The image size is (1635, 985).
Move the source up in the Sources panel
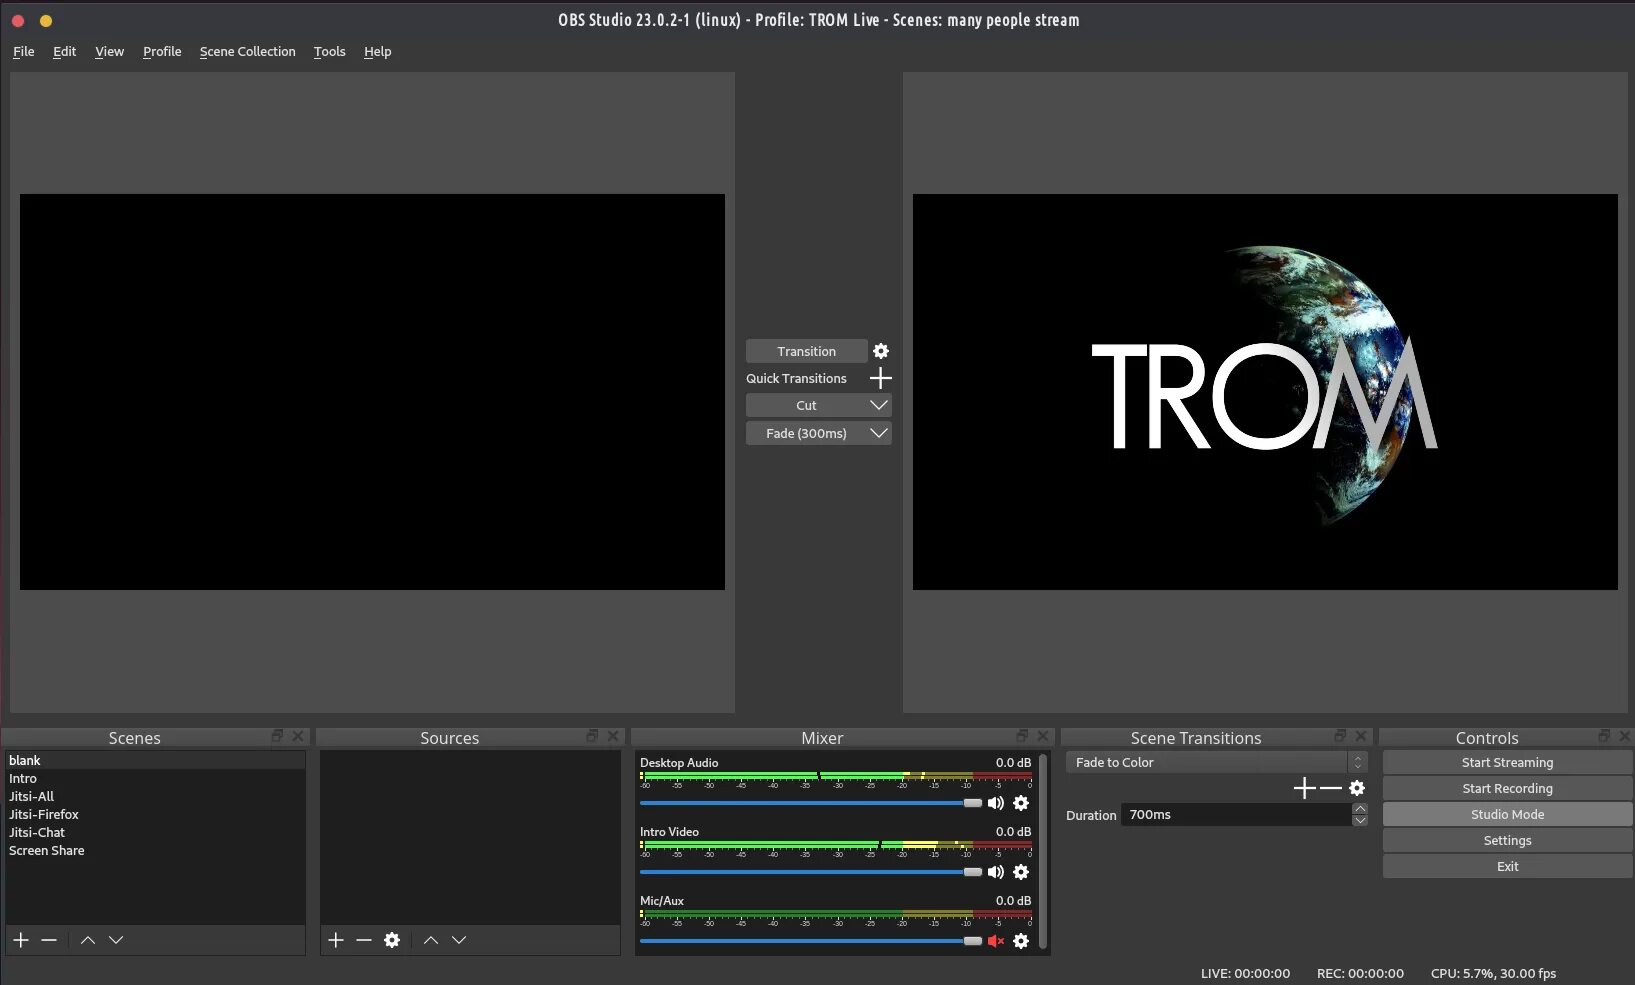pyautogui.click(x=431, y=940)
